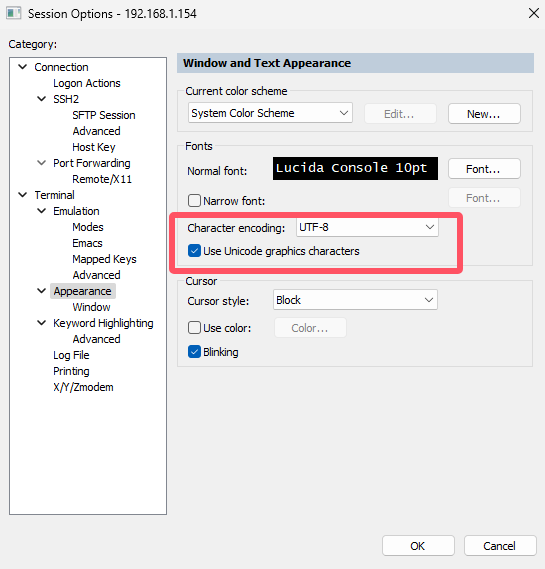The width and height of the screenshot is (545, 569).
Task: Confirm settings with the OK button
Action: tap(418, 545)
